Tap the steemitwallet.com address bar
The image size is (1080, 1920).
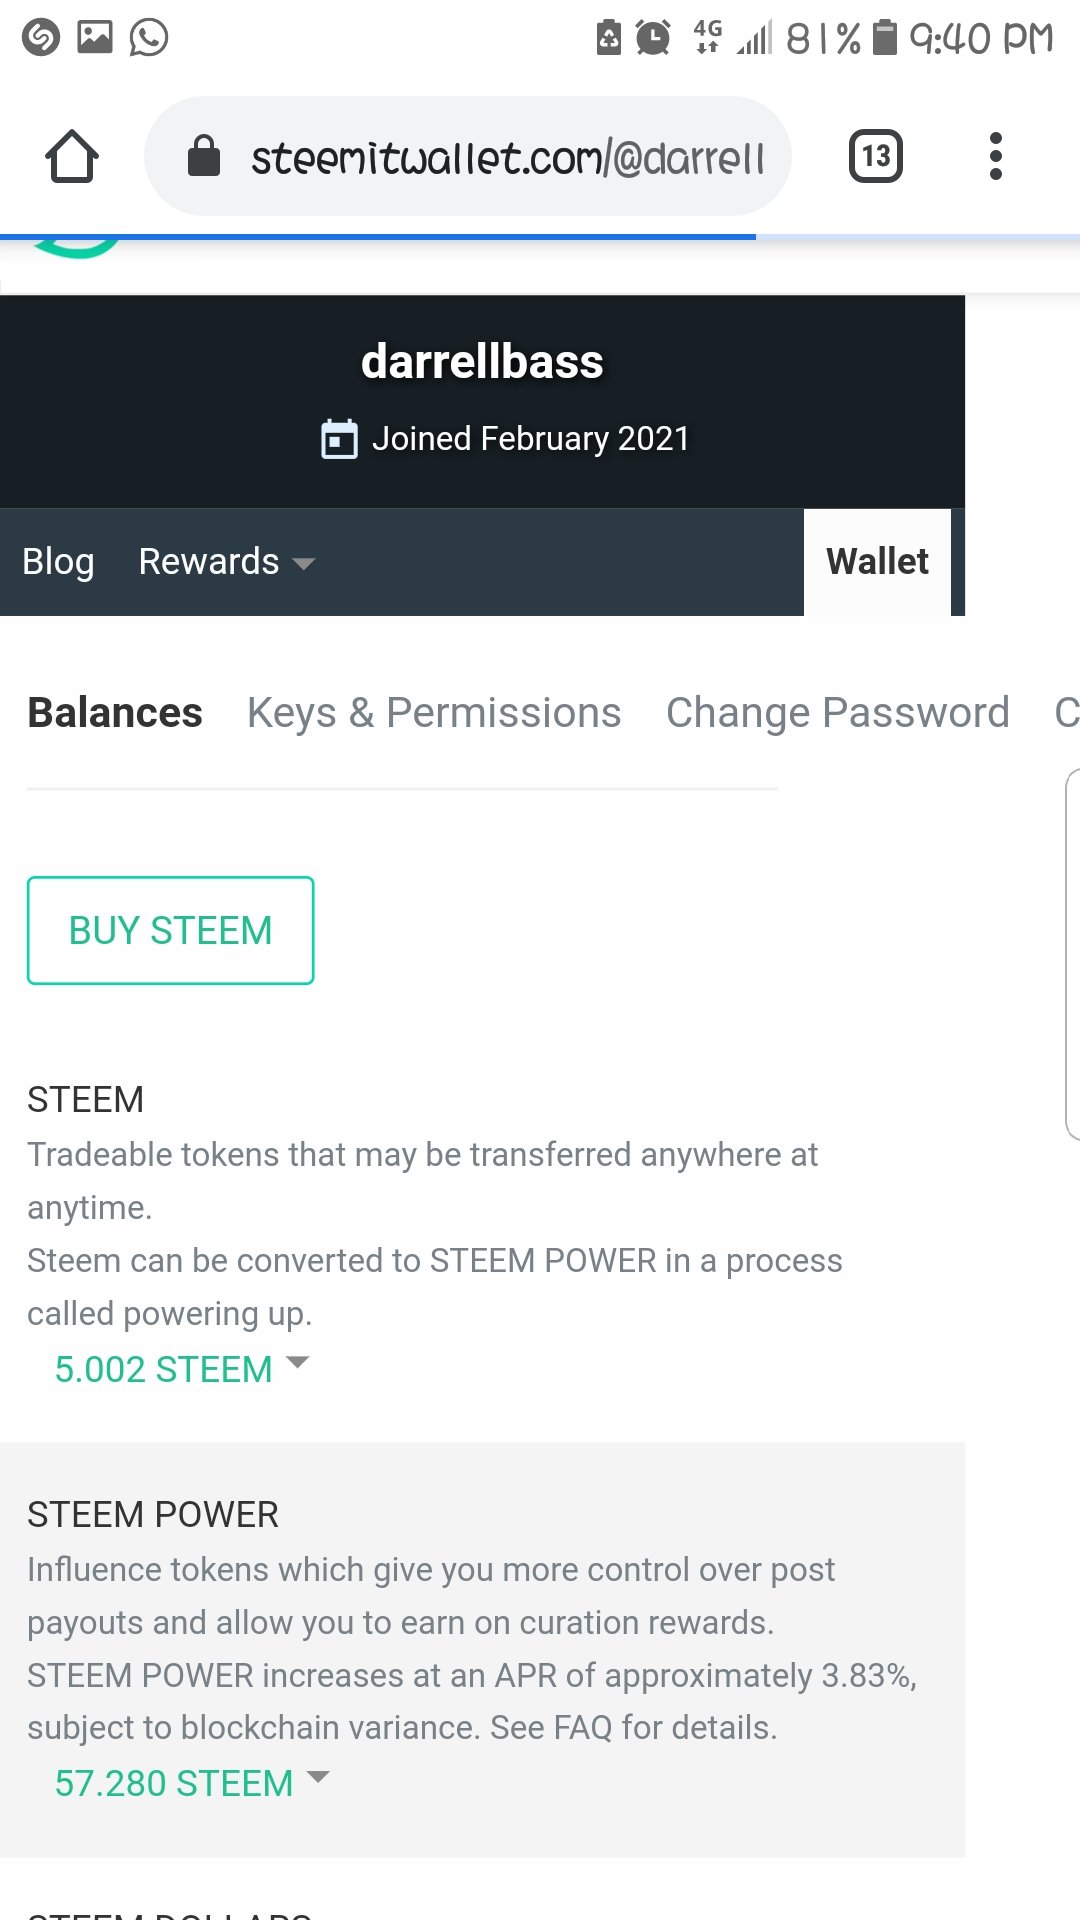pyautogui.click(x=468, y=156)
